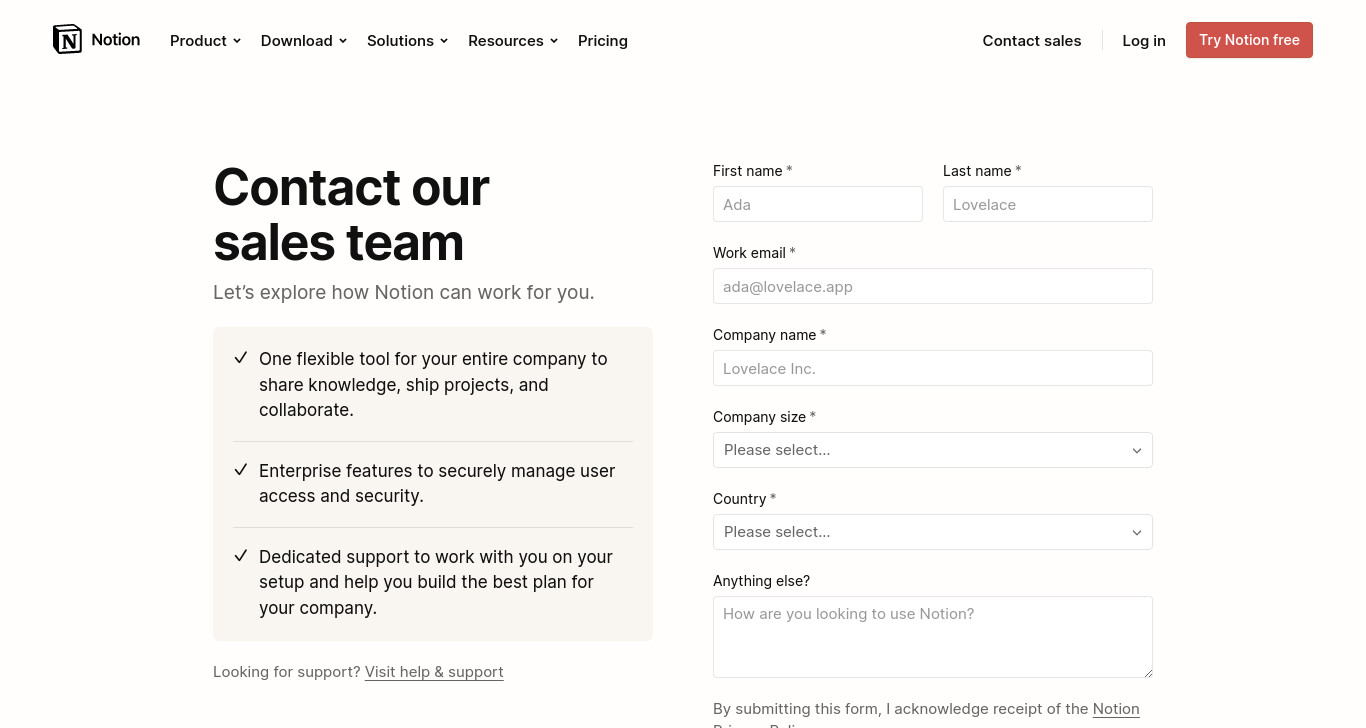1366x728 pixels.
Task: Focus the Work email input field
Action: (933, 286)
